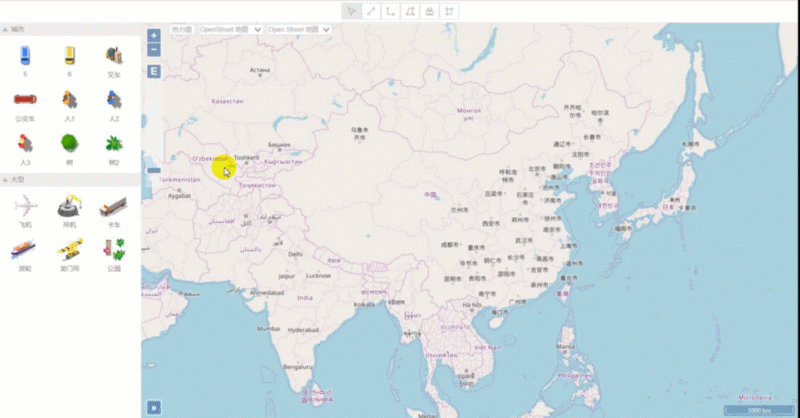
Task: Select the 人3 person item
Action: [x=25, y=143]
